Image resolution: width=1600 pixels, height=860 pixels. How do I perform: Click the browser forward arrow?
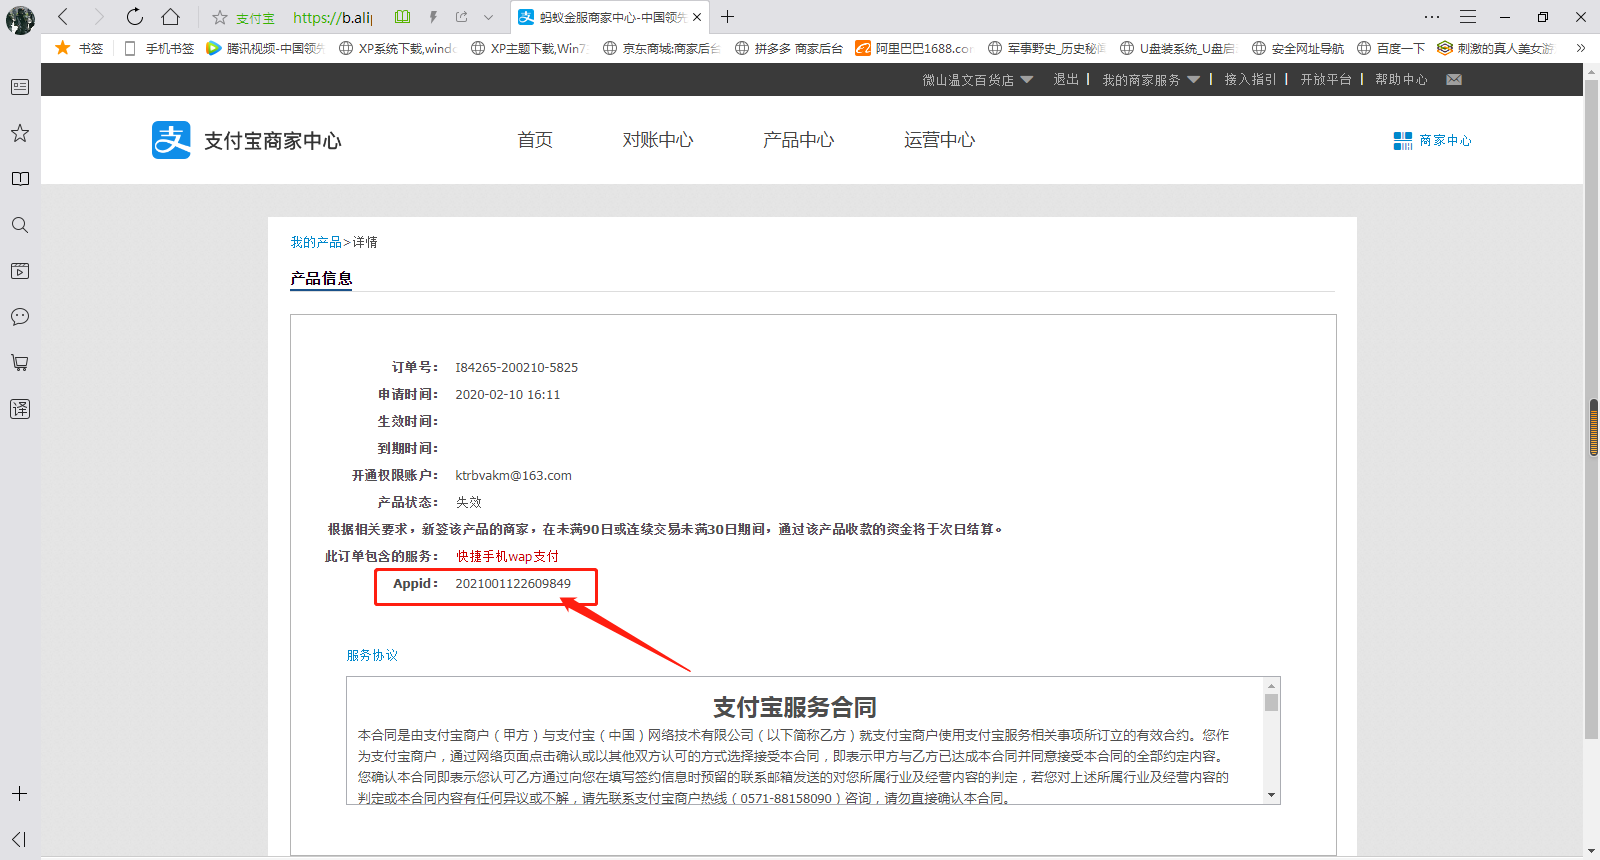[98, 17]
